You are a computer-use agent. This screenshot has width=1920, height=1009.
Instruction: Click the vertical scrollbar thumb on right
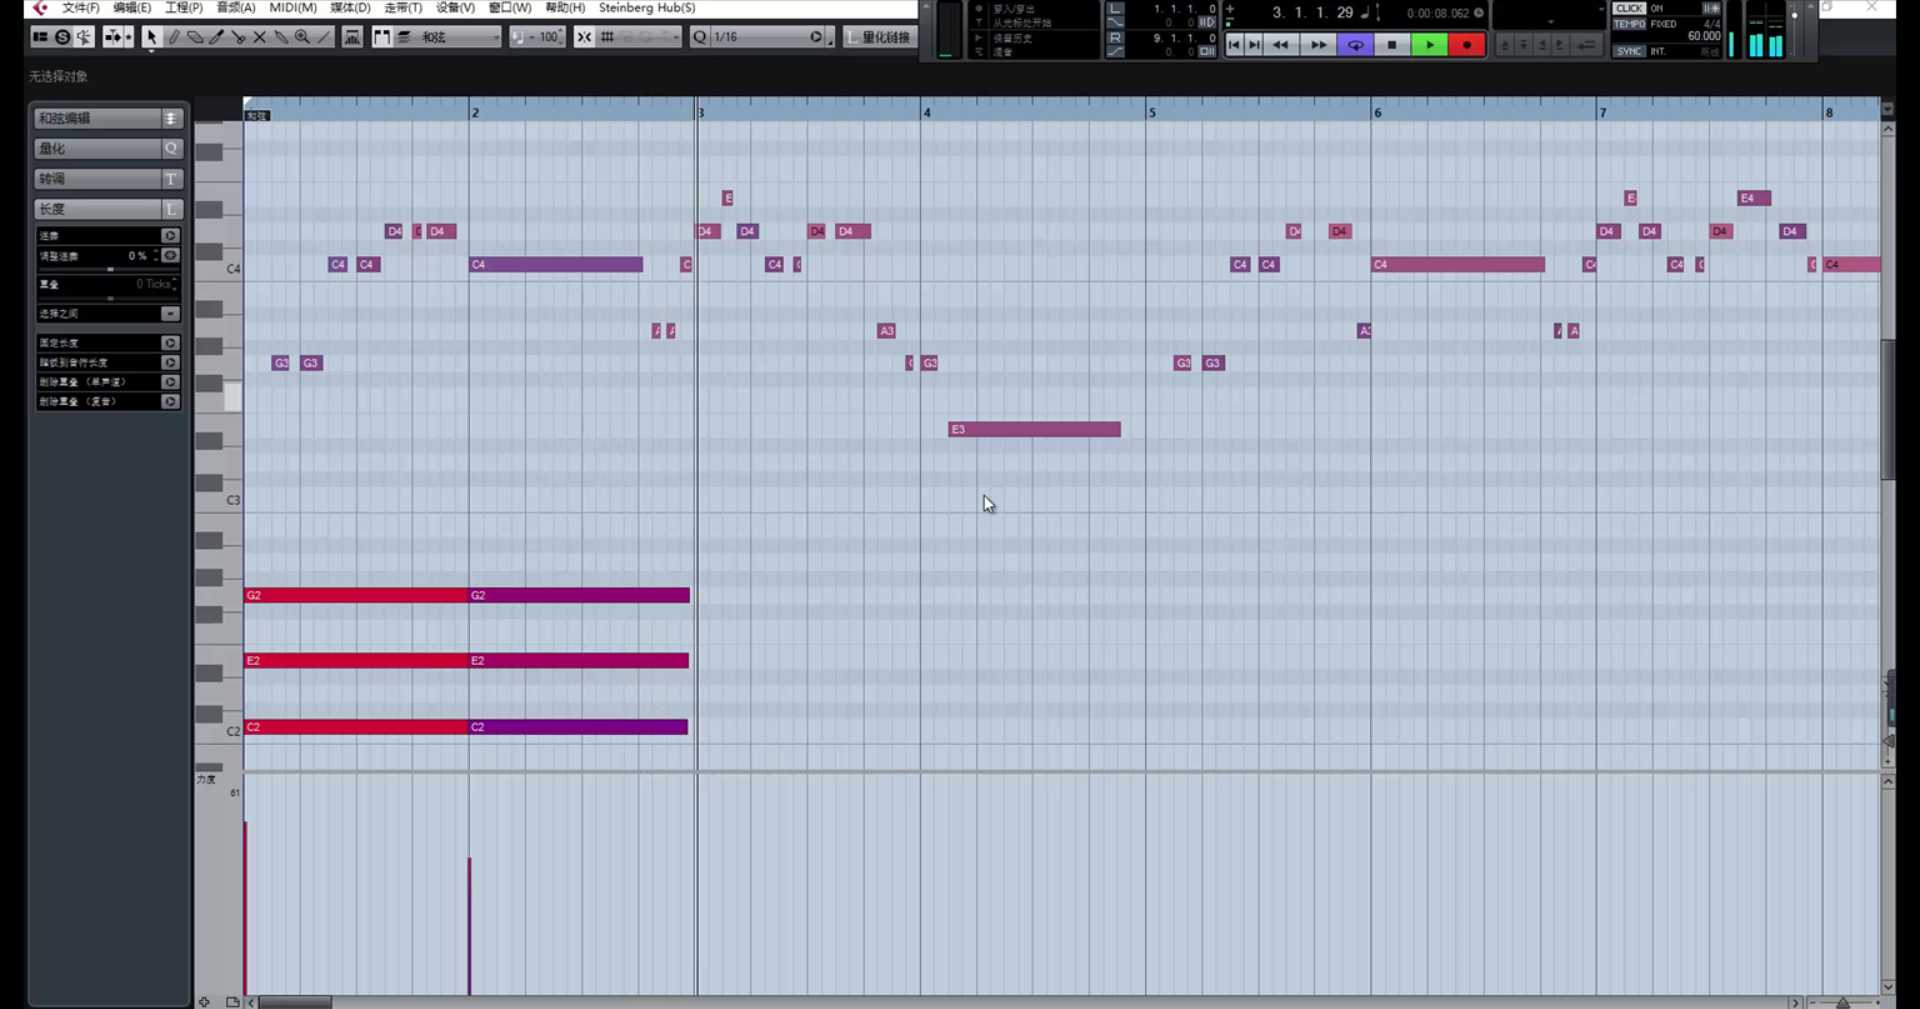pyautogui.click(x=1888, y=410)
